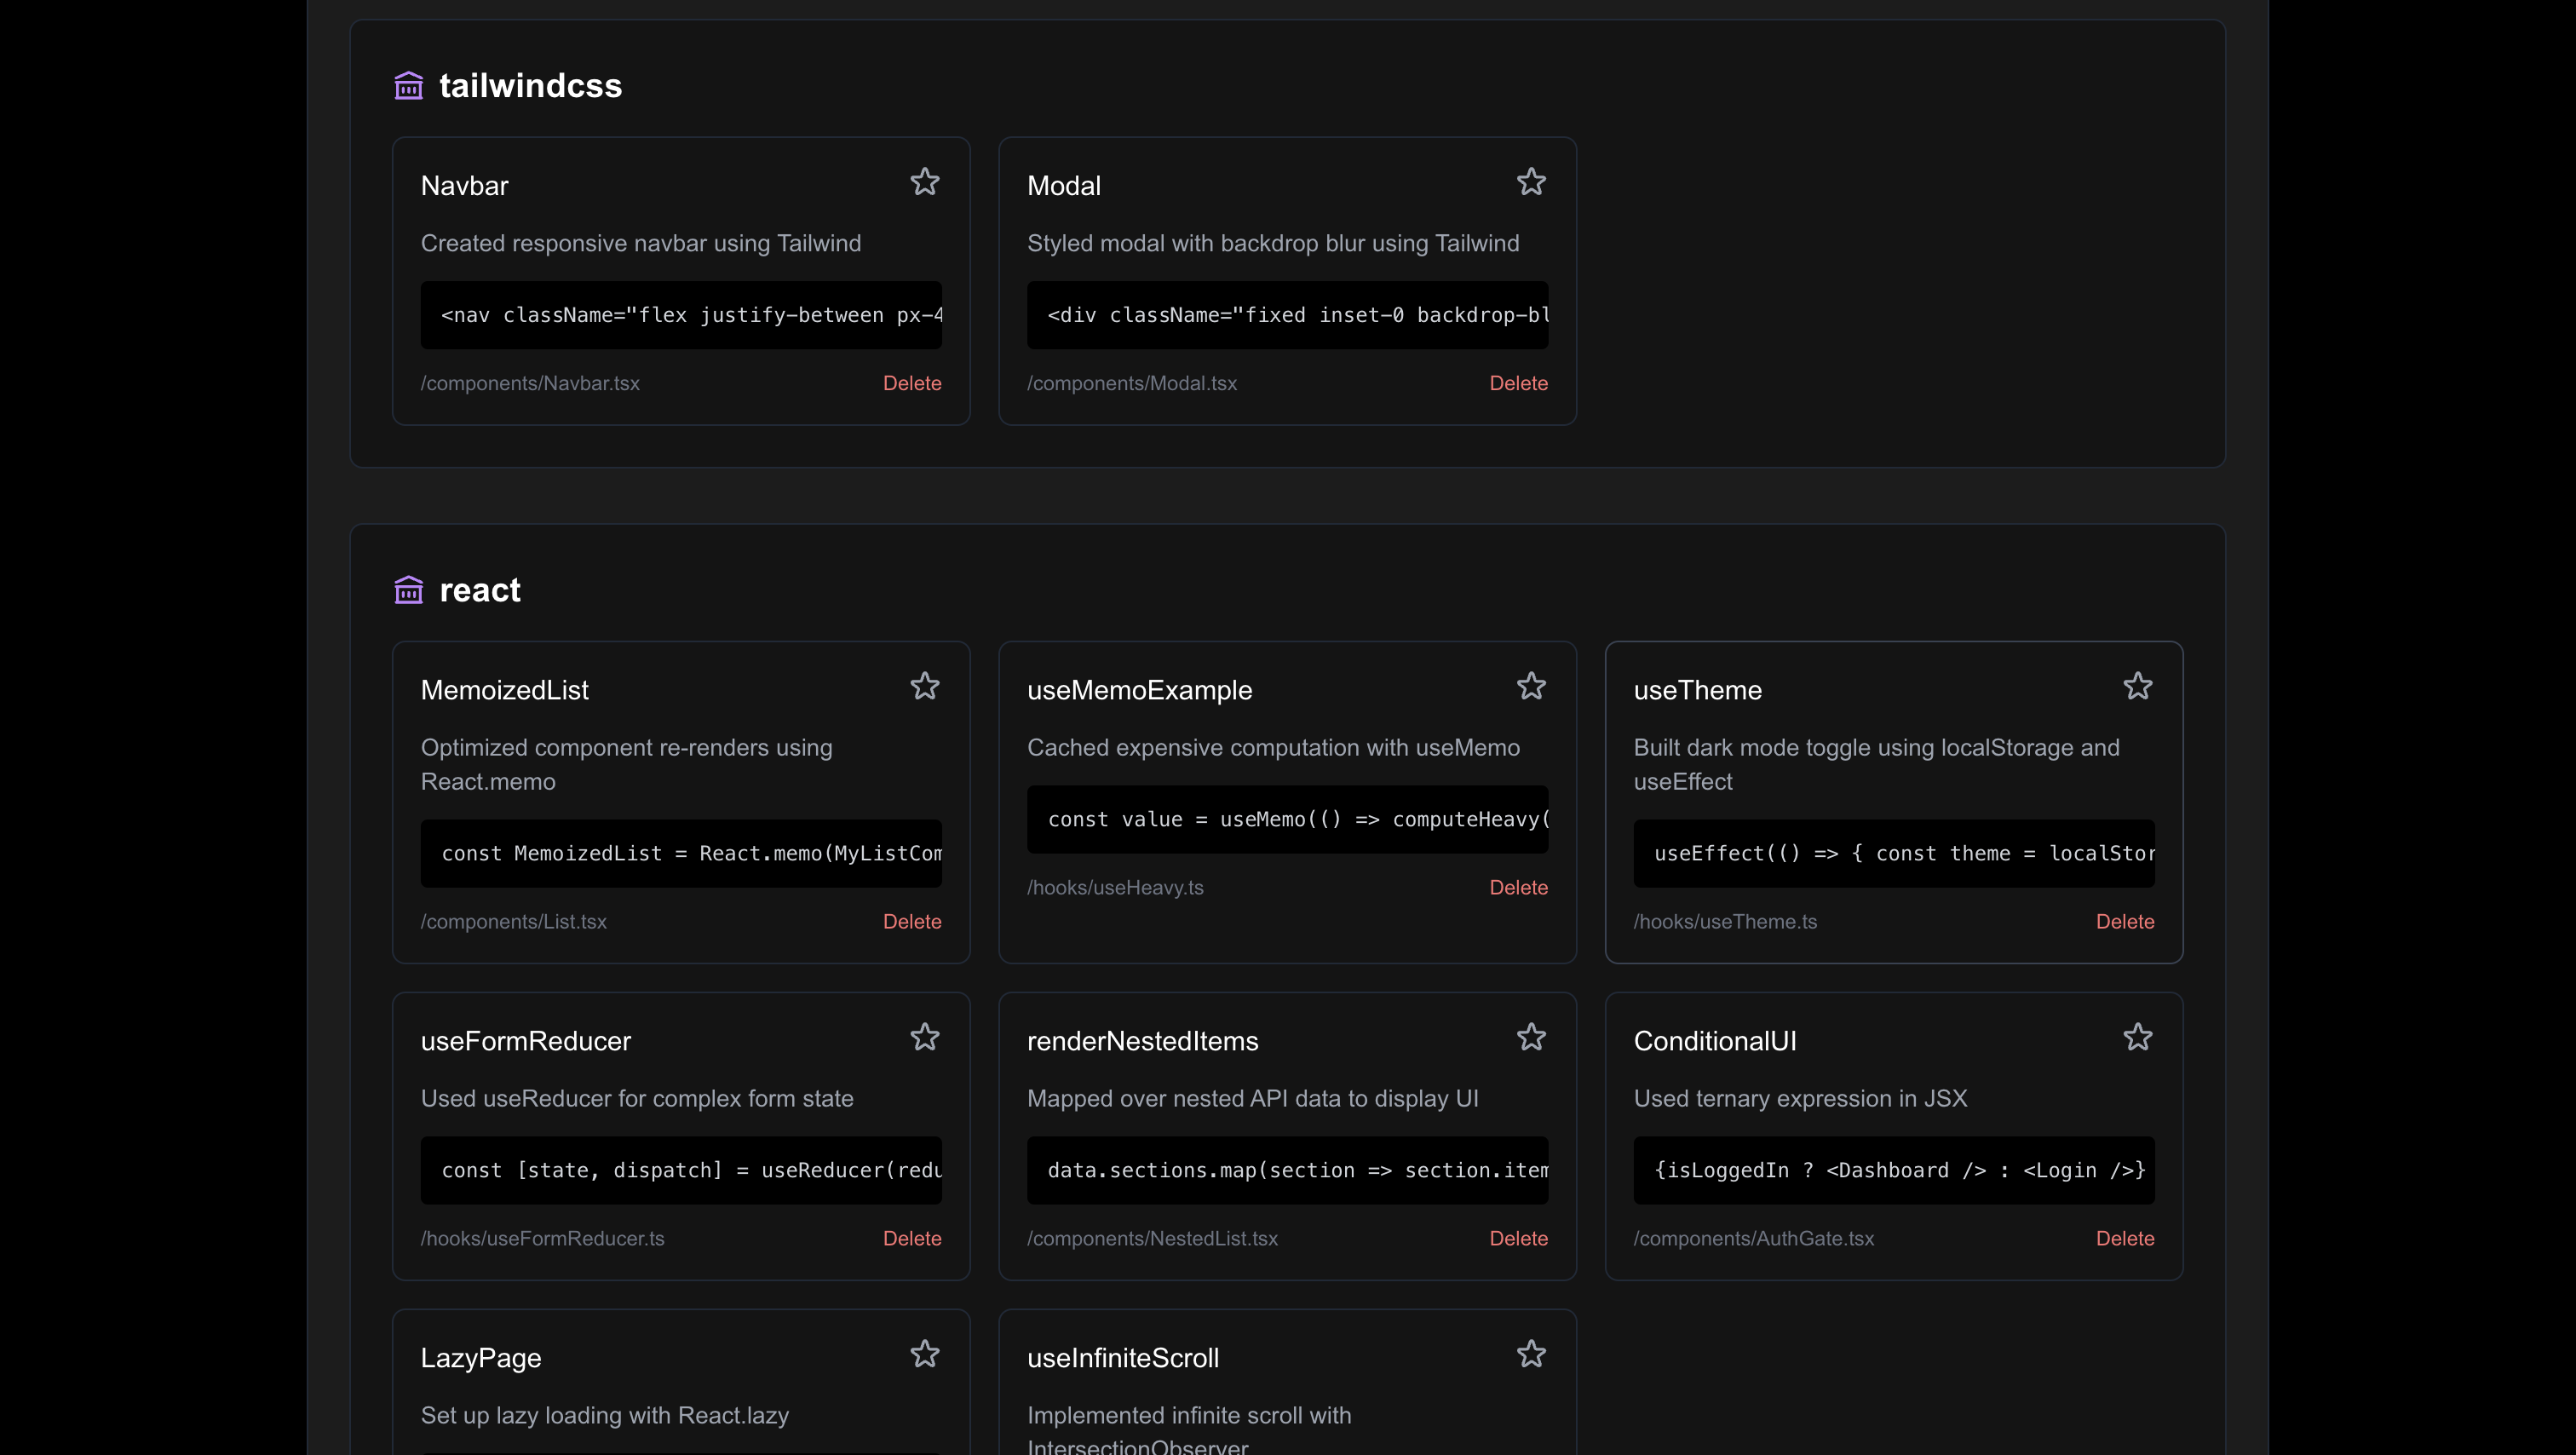The width and height of the screenshot is (2576, 1455).
Task: Click the react section heading
Action: tap(480, 590)
